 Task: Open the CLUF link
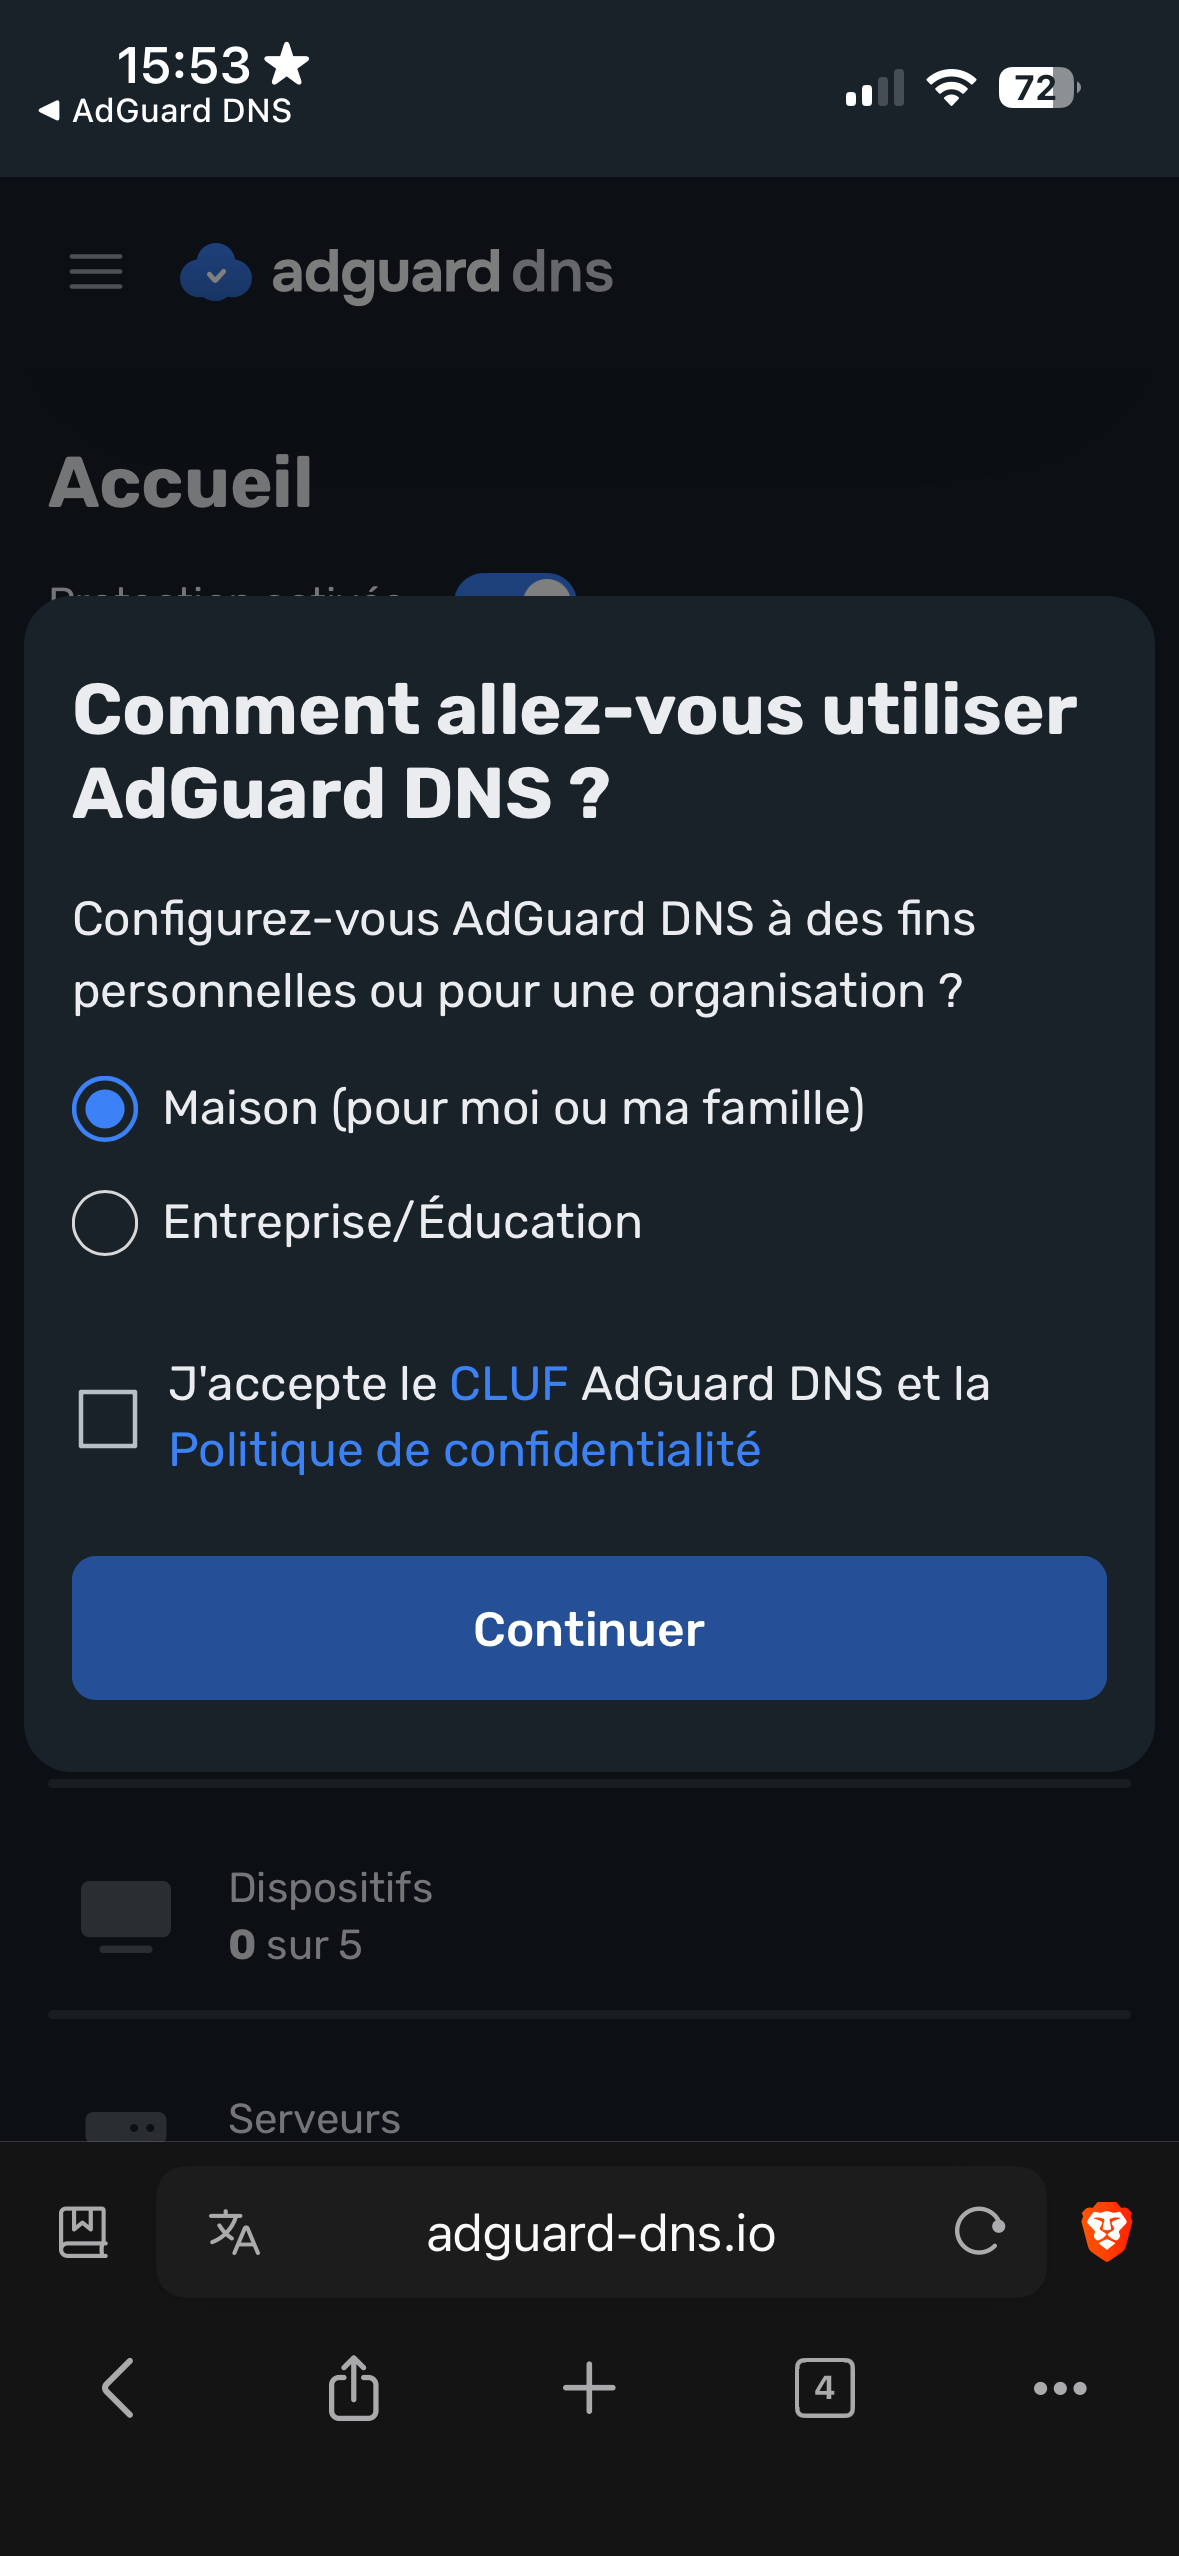pos(508,1383)
